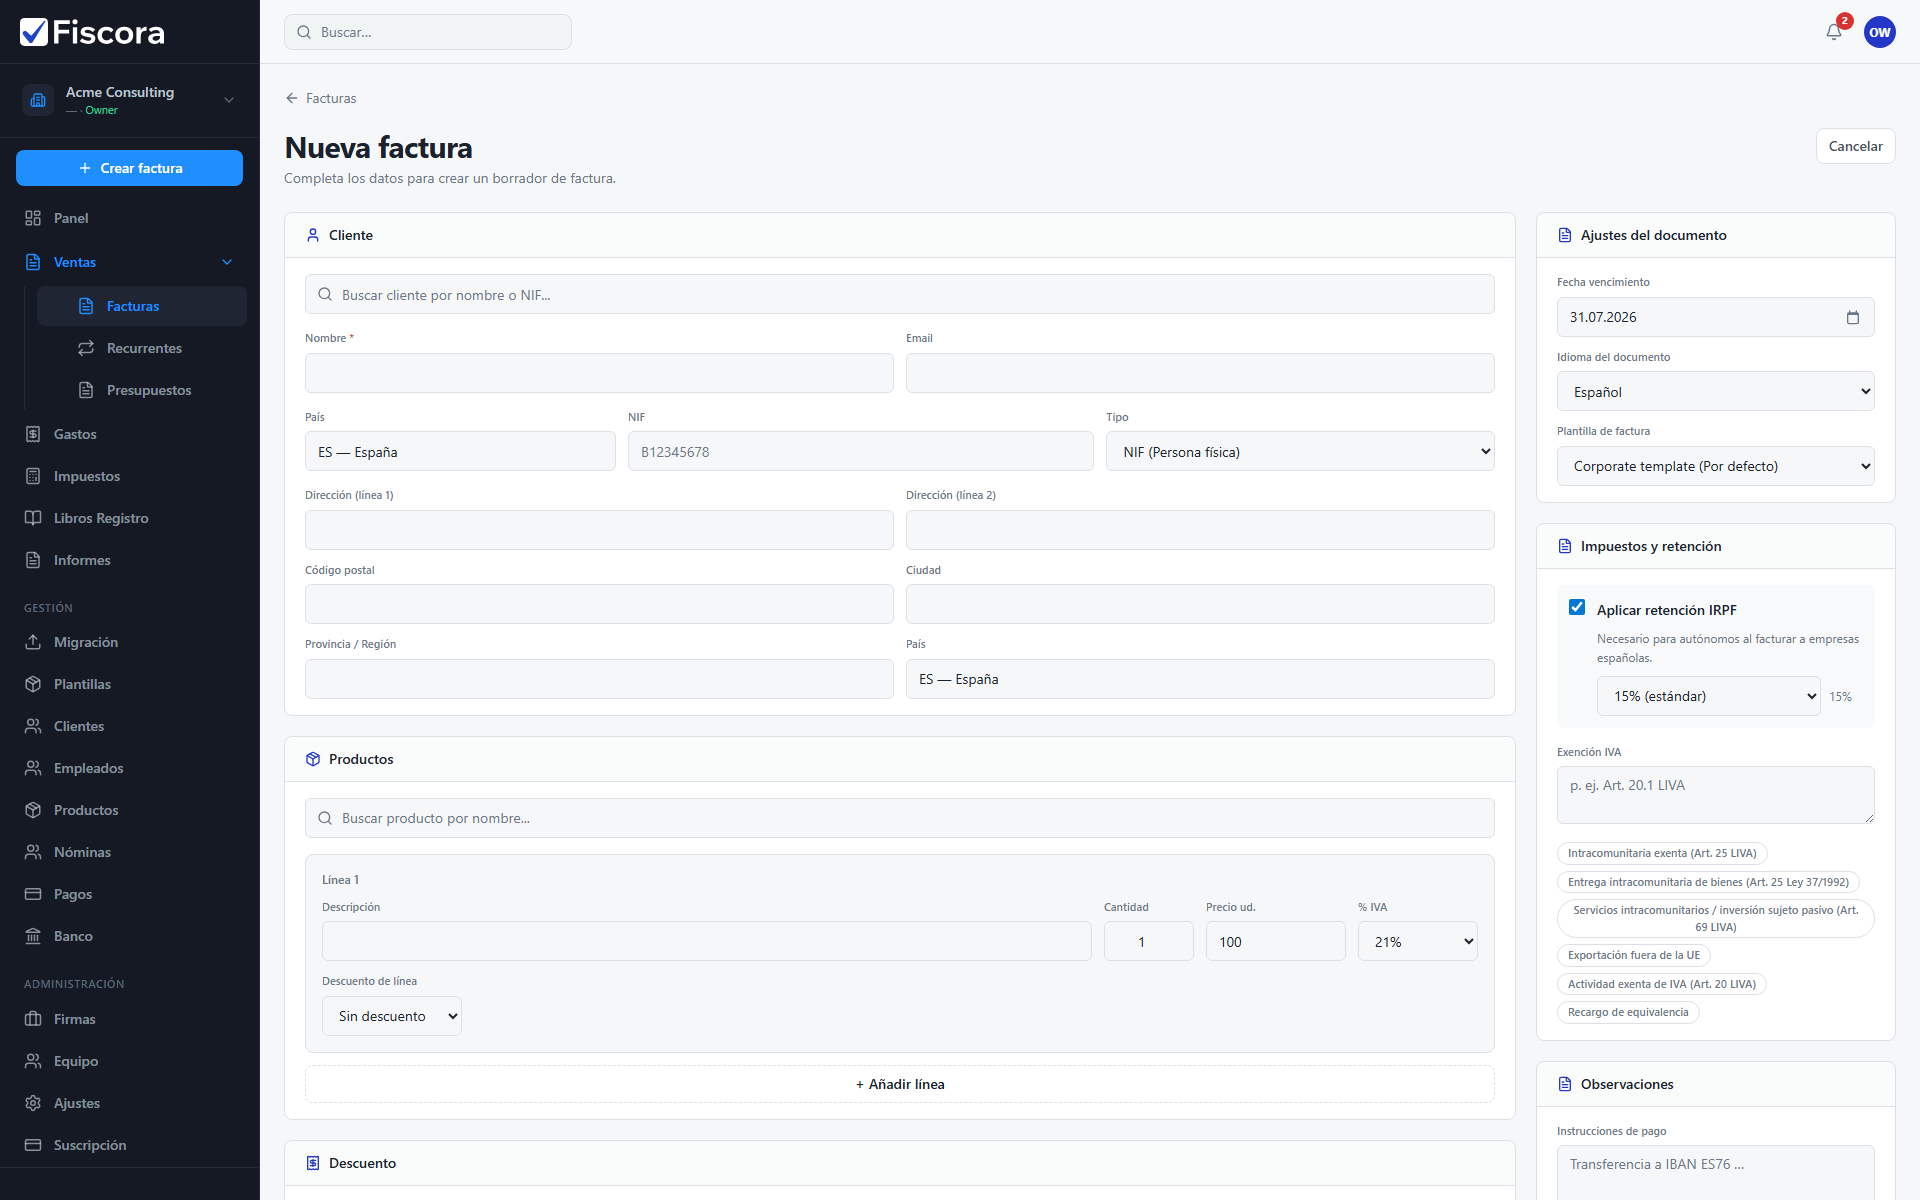The height and width of the screenshot is (1200, 1920).
Task: Open Descuento de línea dropdown
Action: click(391, 1016)
